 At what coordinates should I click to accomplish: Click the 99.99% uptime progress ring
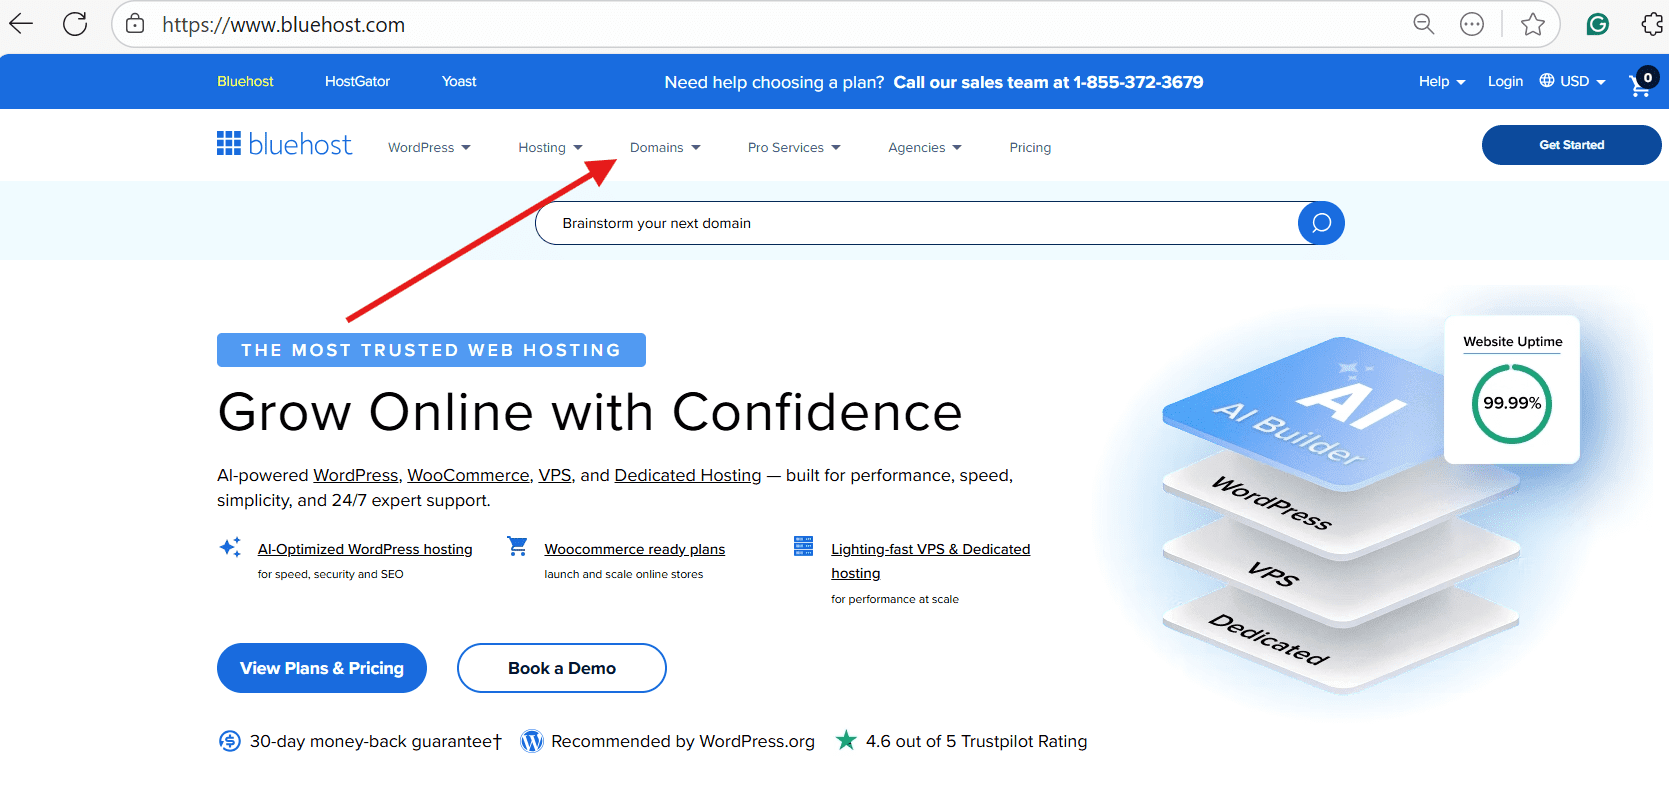[1512, 403]
